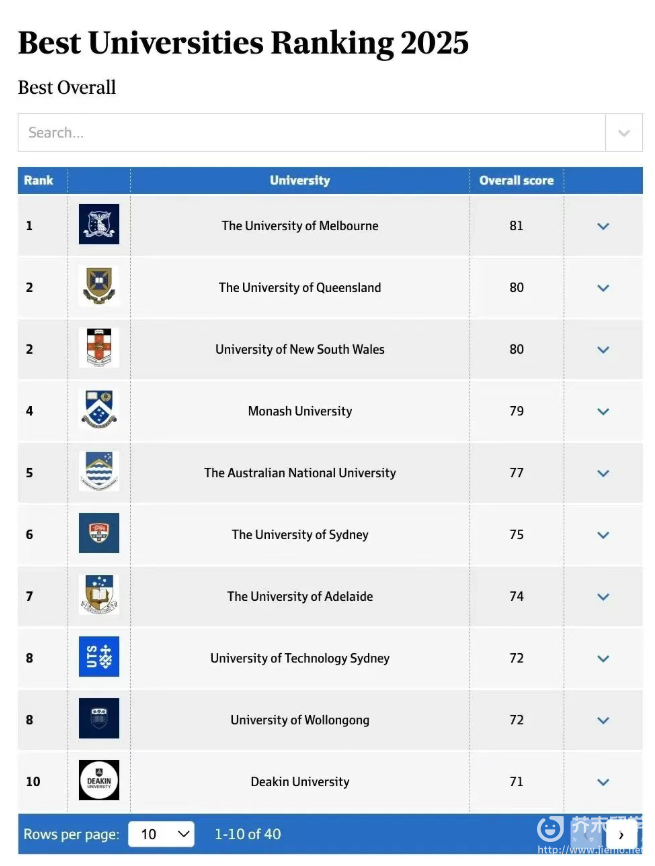Go to the next page of results
The width and height of the screenshot is (655, 866).
(x=622, y=834)
